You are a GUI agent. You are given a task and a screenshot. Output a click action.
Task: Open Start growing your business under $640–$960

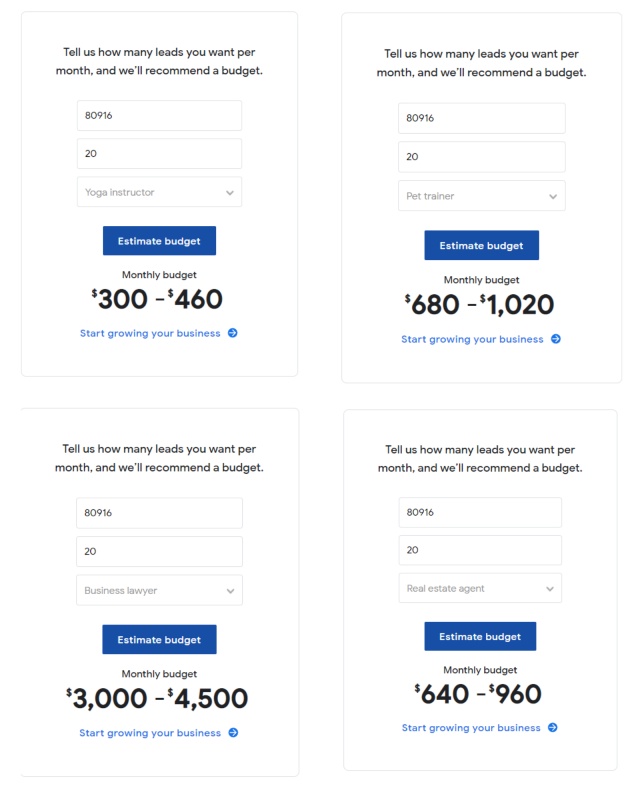click(x=471, y=728)
